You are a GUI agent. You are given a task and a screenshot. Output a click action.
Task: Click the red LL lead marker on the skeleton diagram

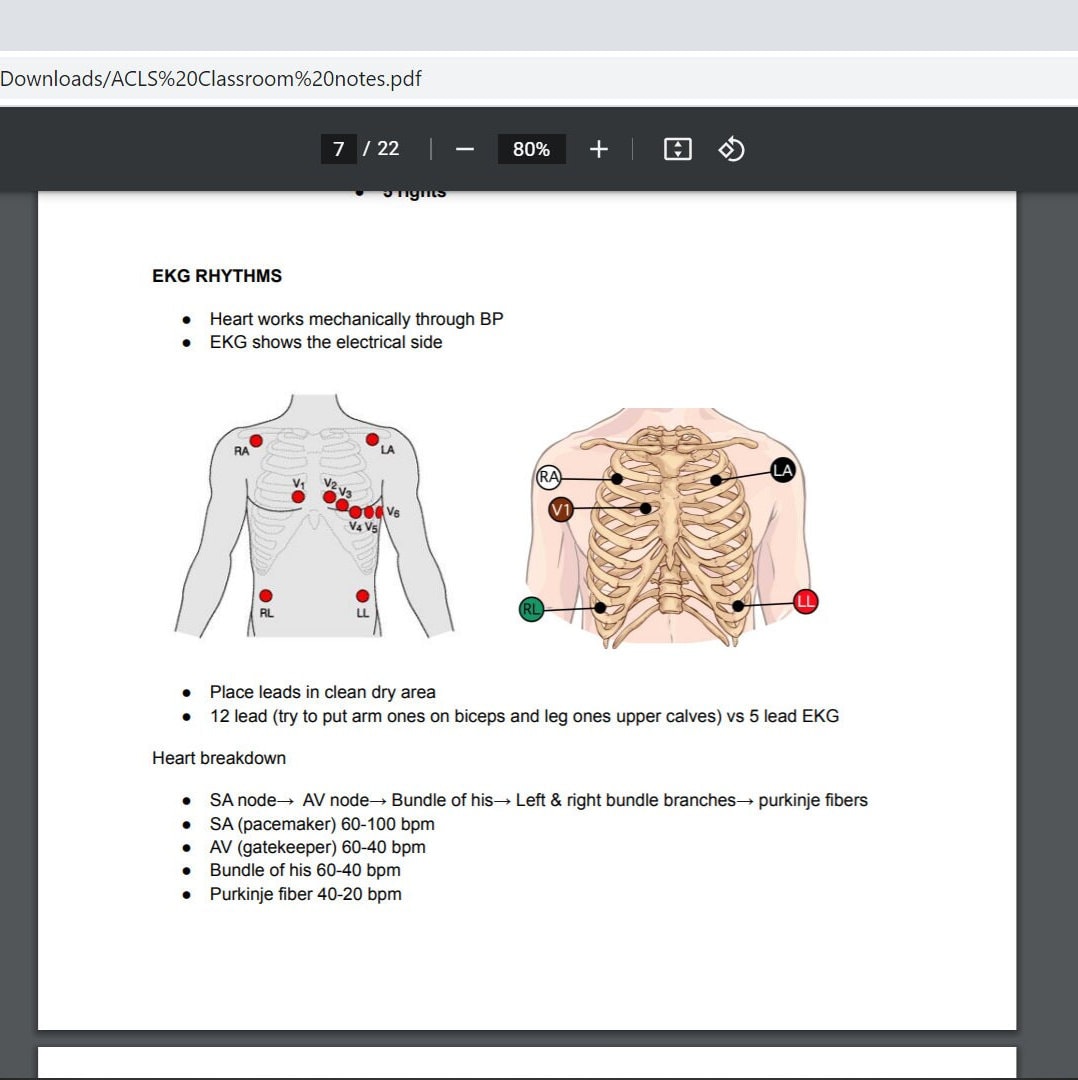pyautogui.click(x=805, y=601)
